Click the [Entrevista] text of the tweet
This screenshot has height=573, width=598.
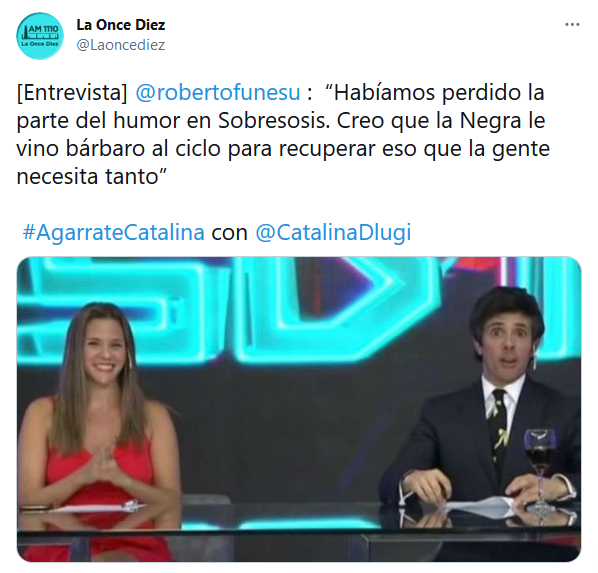pyautogui.click(x=72, y=93)
